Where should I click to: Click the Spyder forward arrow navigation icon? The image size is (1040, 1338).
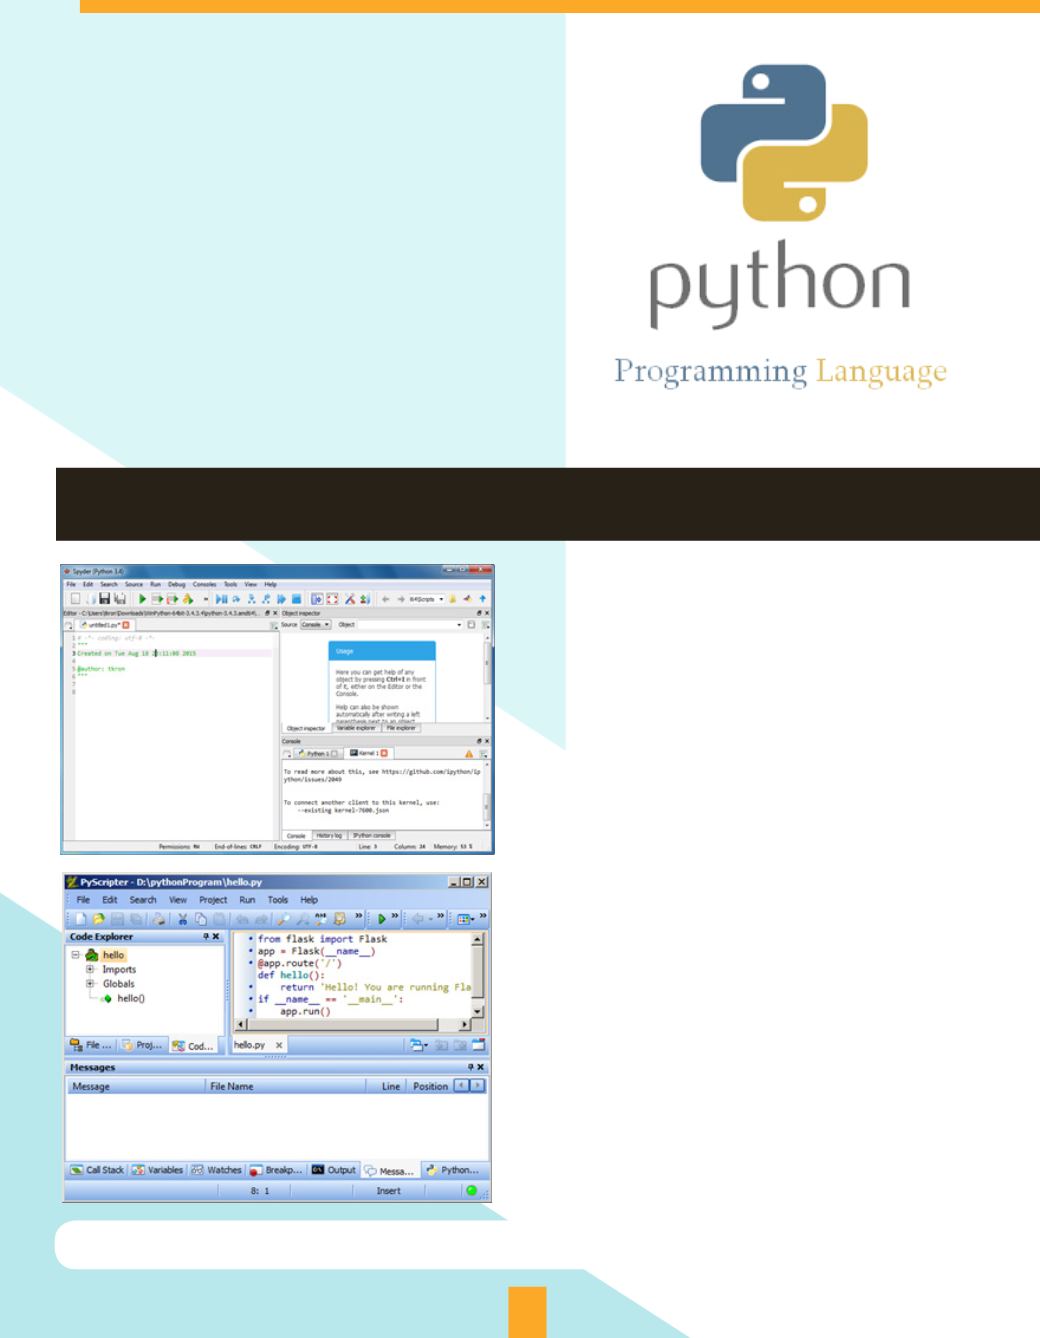pyautogui.click(x=400, y=598)
